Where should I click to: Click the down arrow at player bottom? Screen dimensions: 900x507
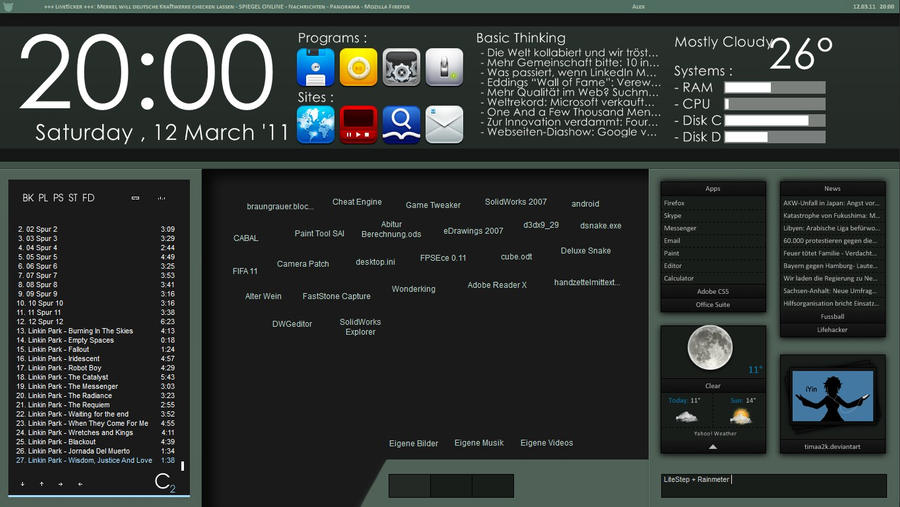(x=22, y=484)
